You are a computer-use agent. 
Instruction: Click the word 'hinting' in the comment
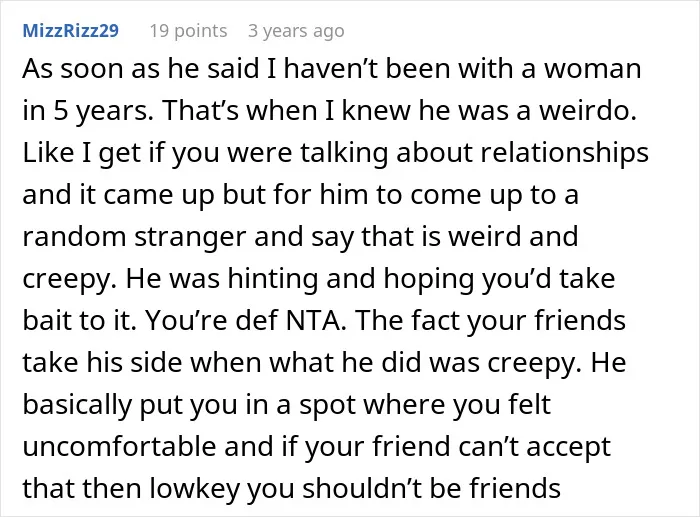click(x=273, y=279)
